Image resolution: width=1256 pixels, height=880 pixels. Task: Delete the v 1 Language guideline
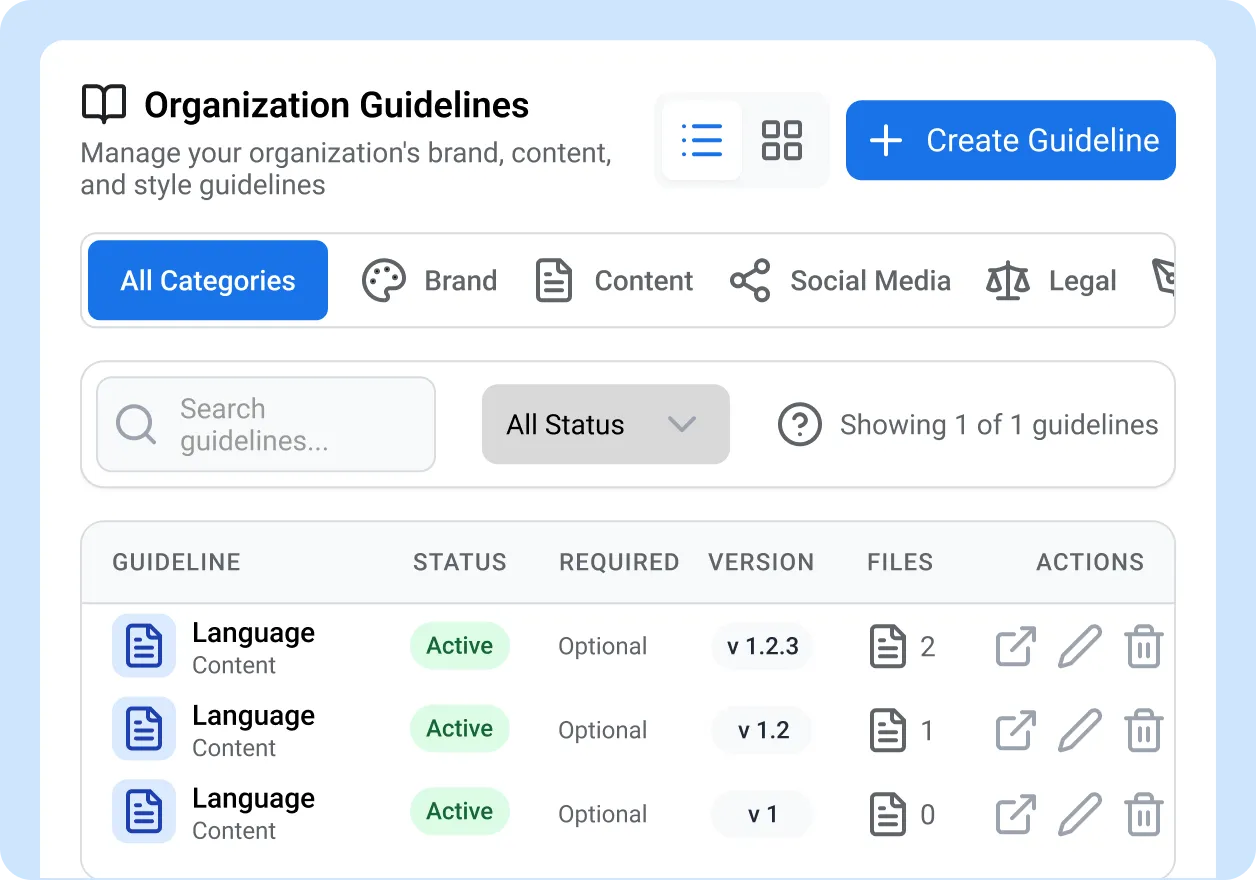pyautogui.click(x=1143, y=814)
